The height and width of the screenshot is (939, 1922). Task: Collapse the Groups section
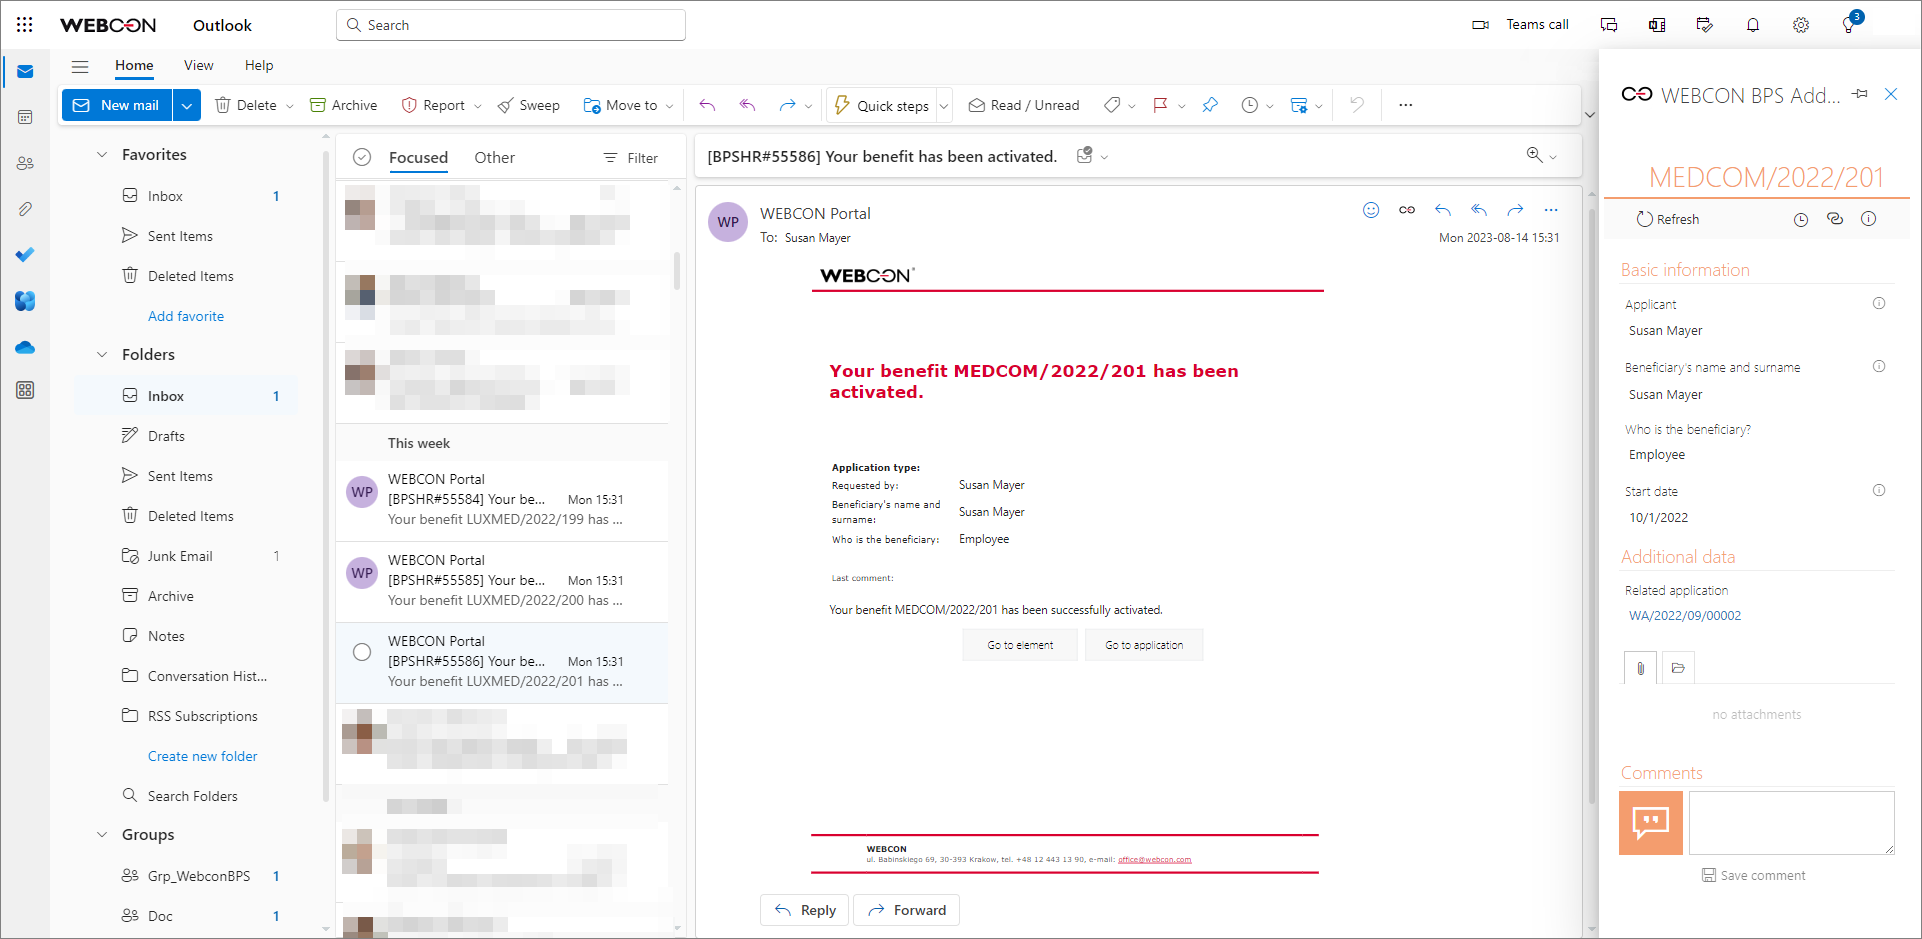(102, 835)
